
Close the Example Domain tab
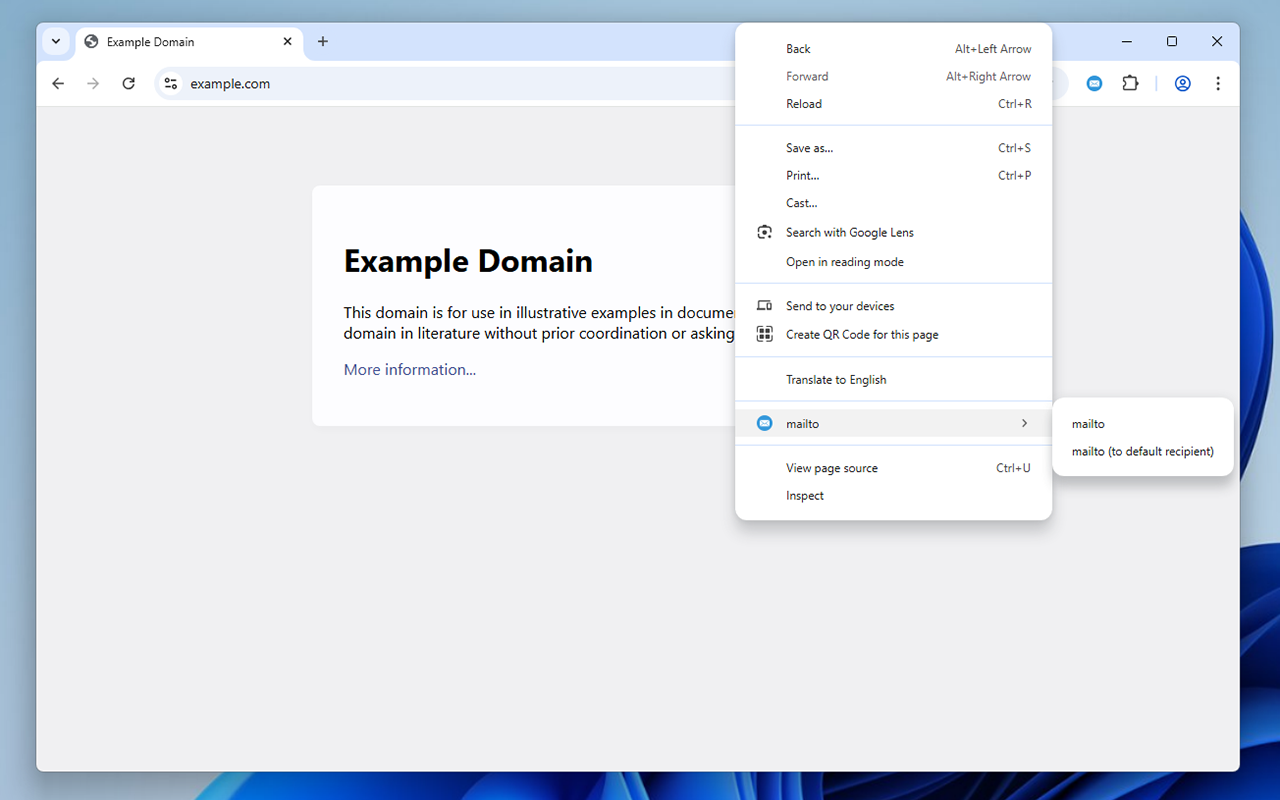pyautogui.click(x=287, y=42)
